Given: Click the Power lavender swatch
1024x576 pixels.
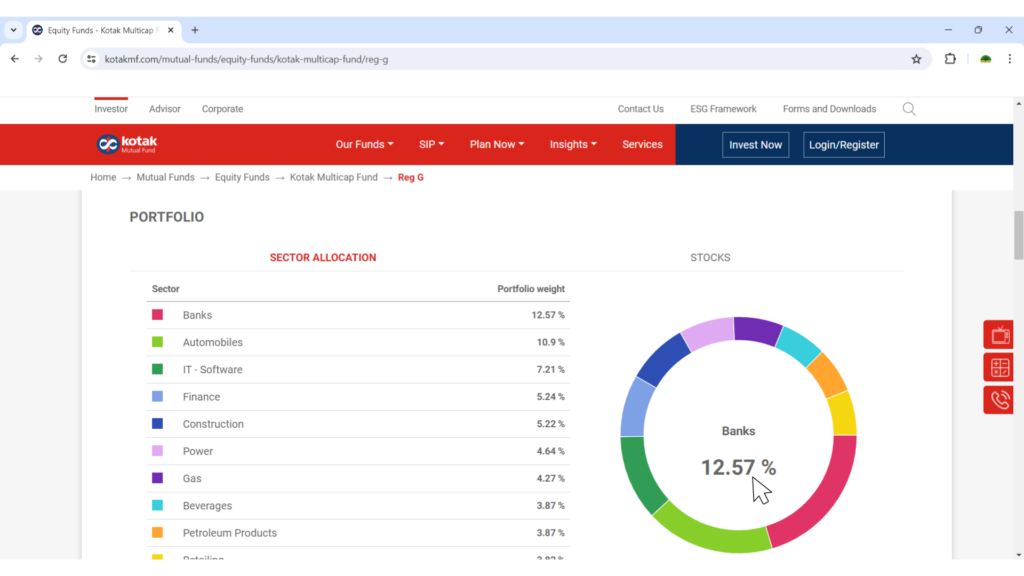Looking at the screenshot, I should [x=157, y=451].
